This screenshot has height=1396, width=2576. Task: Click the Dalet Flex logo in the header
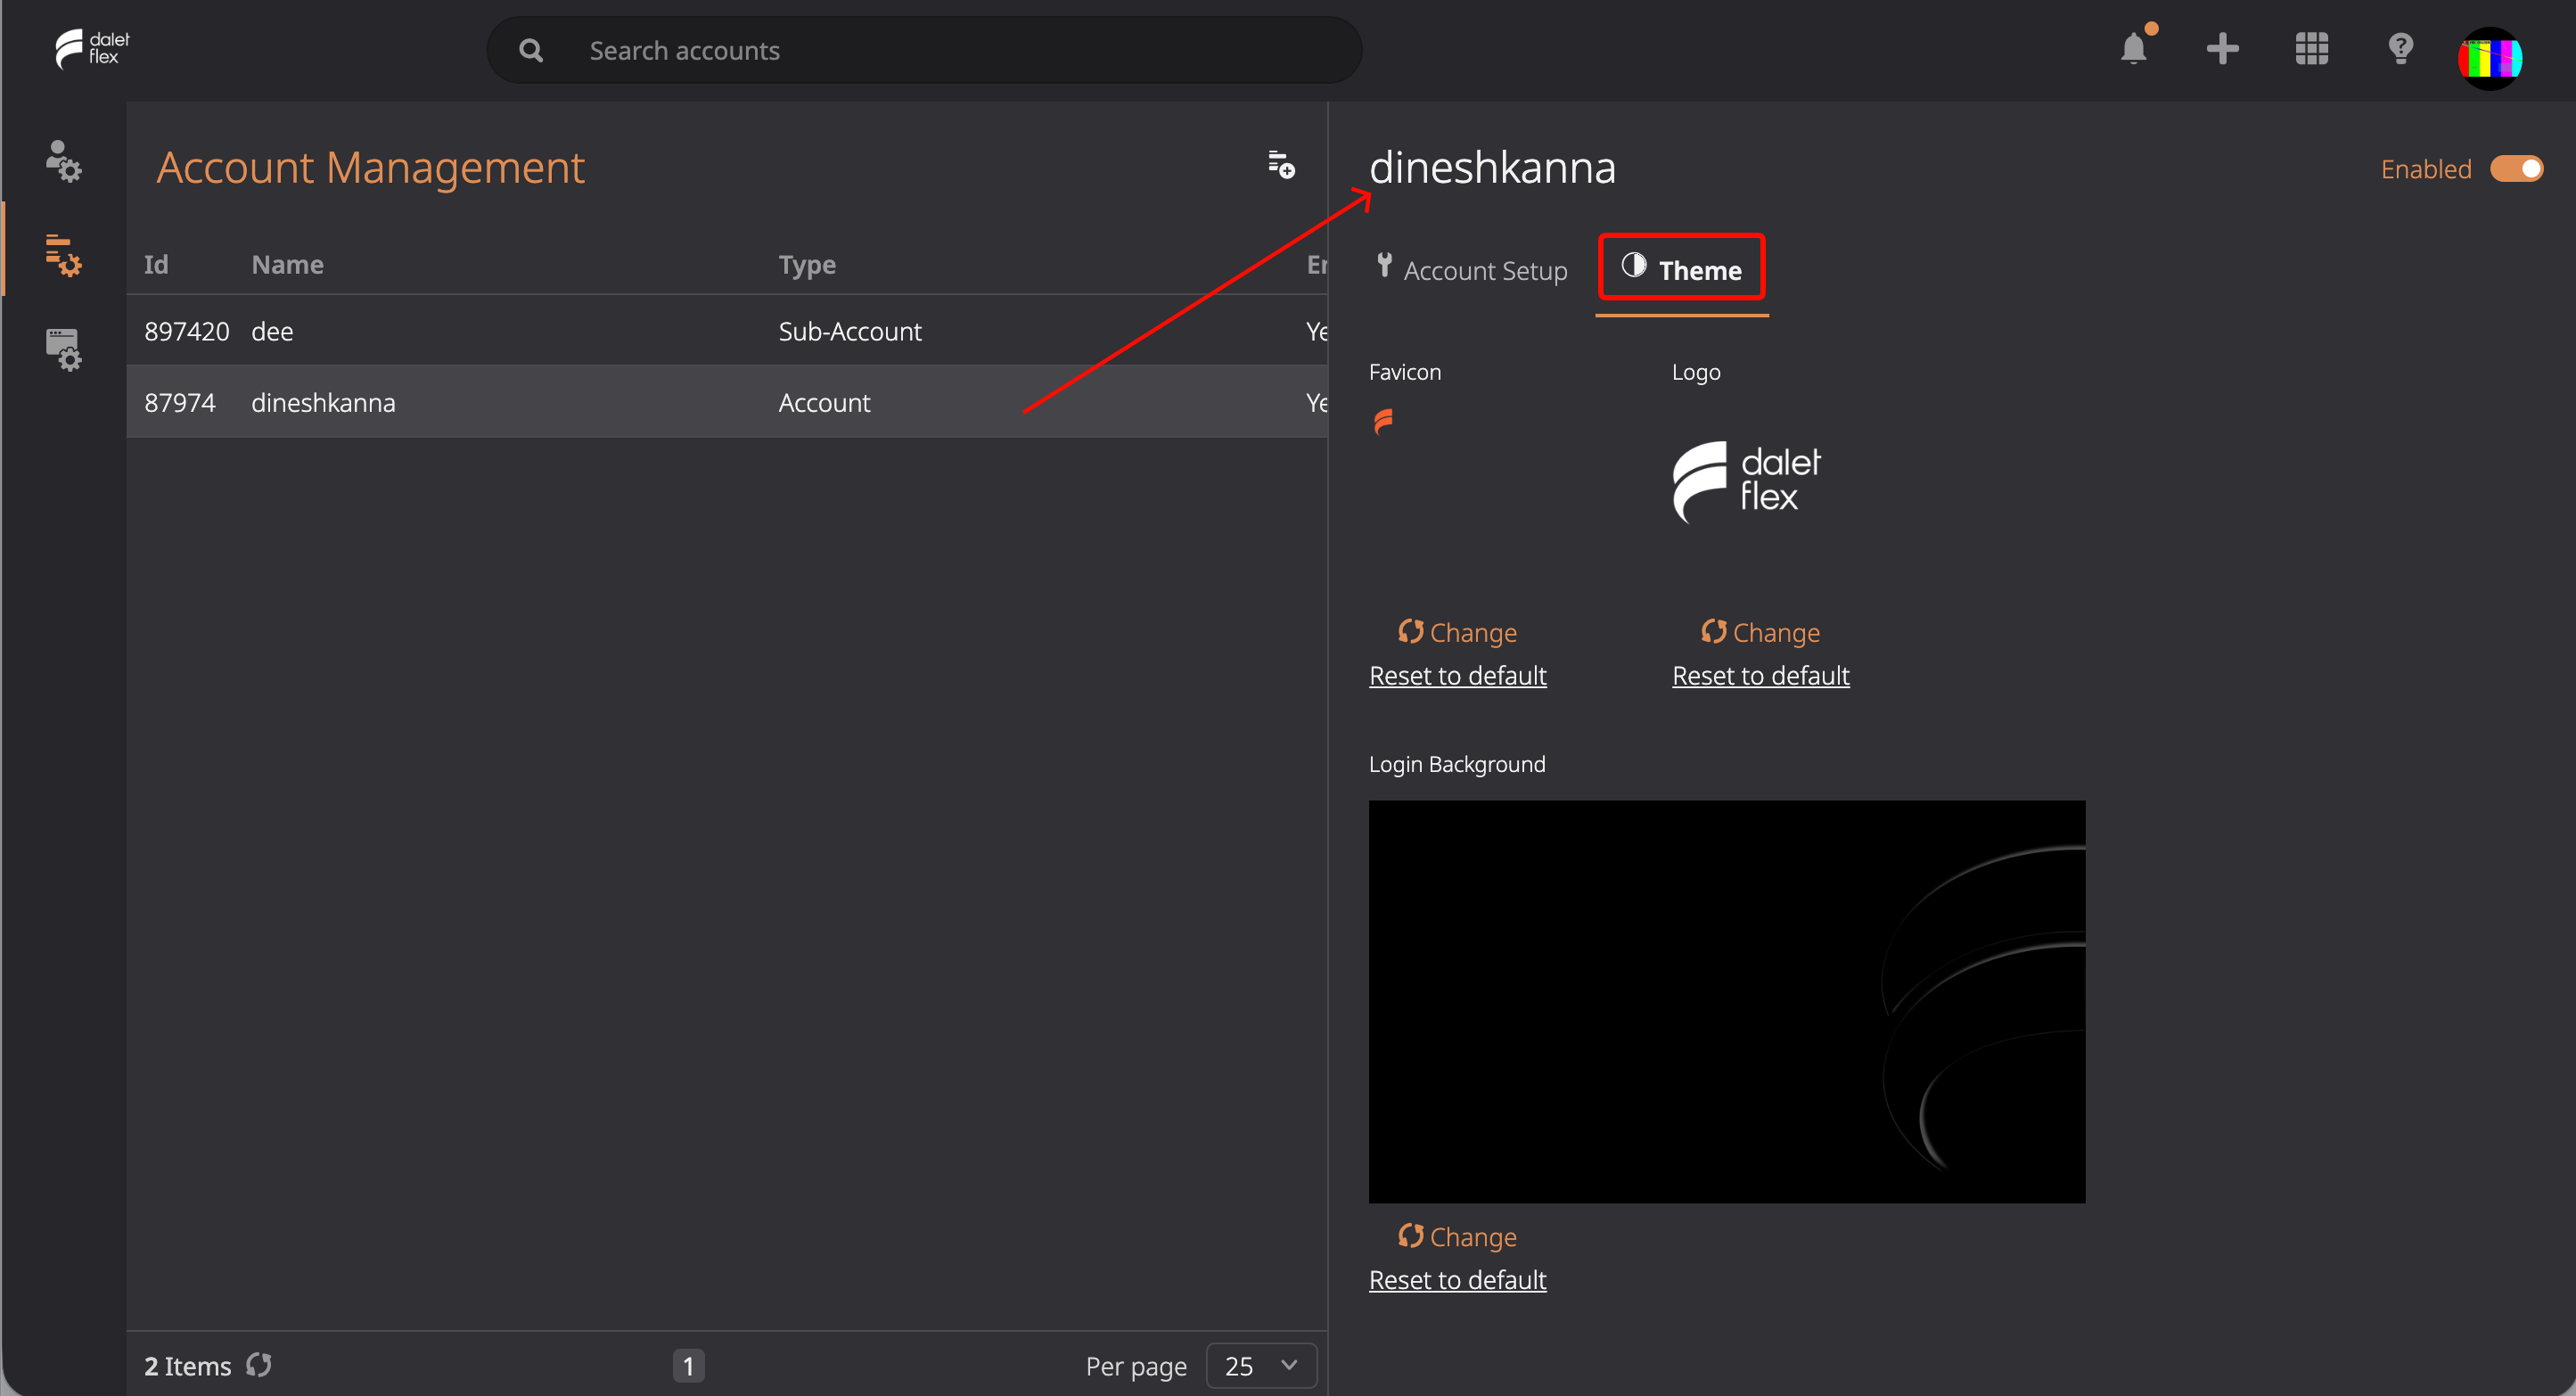pyautogui.click(x=92, y=48)
